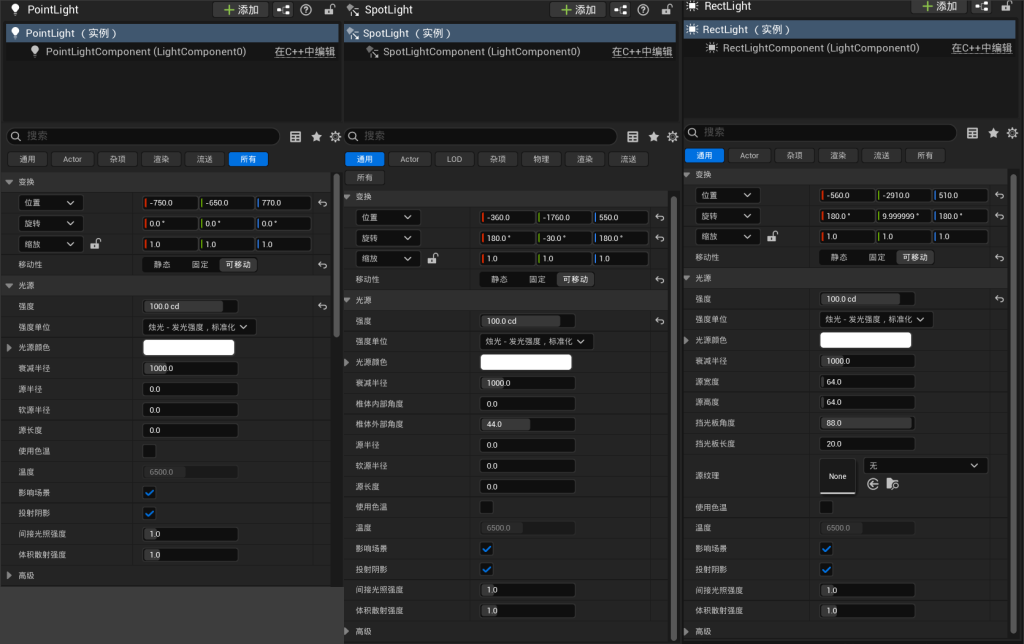This screenshot has width=1024, height=644.
Task: Click the lock icon in the SpotLight header
Action: tap(667, 9)
